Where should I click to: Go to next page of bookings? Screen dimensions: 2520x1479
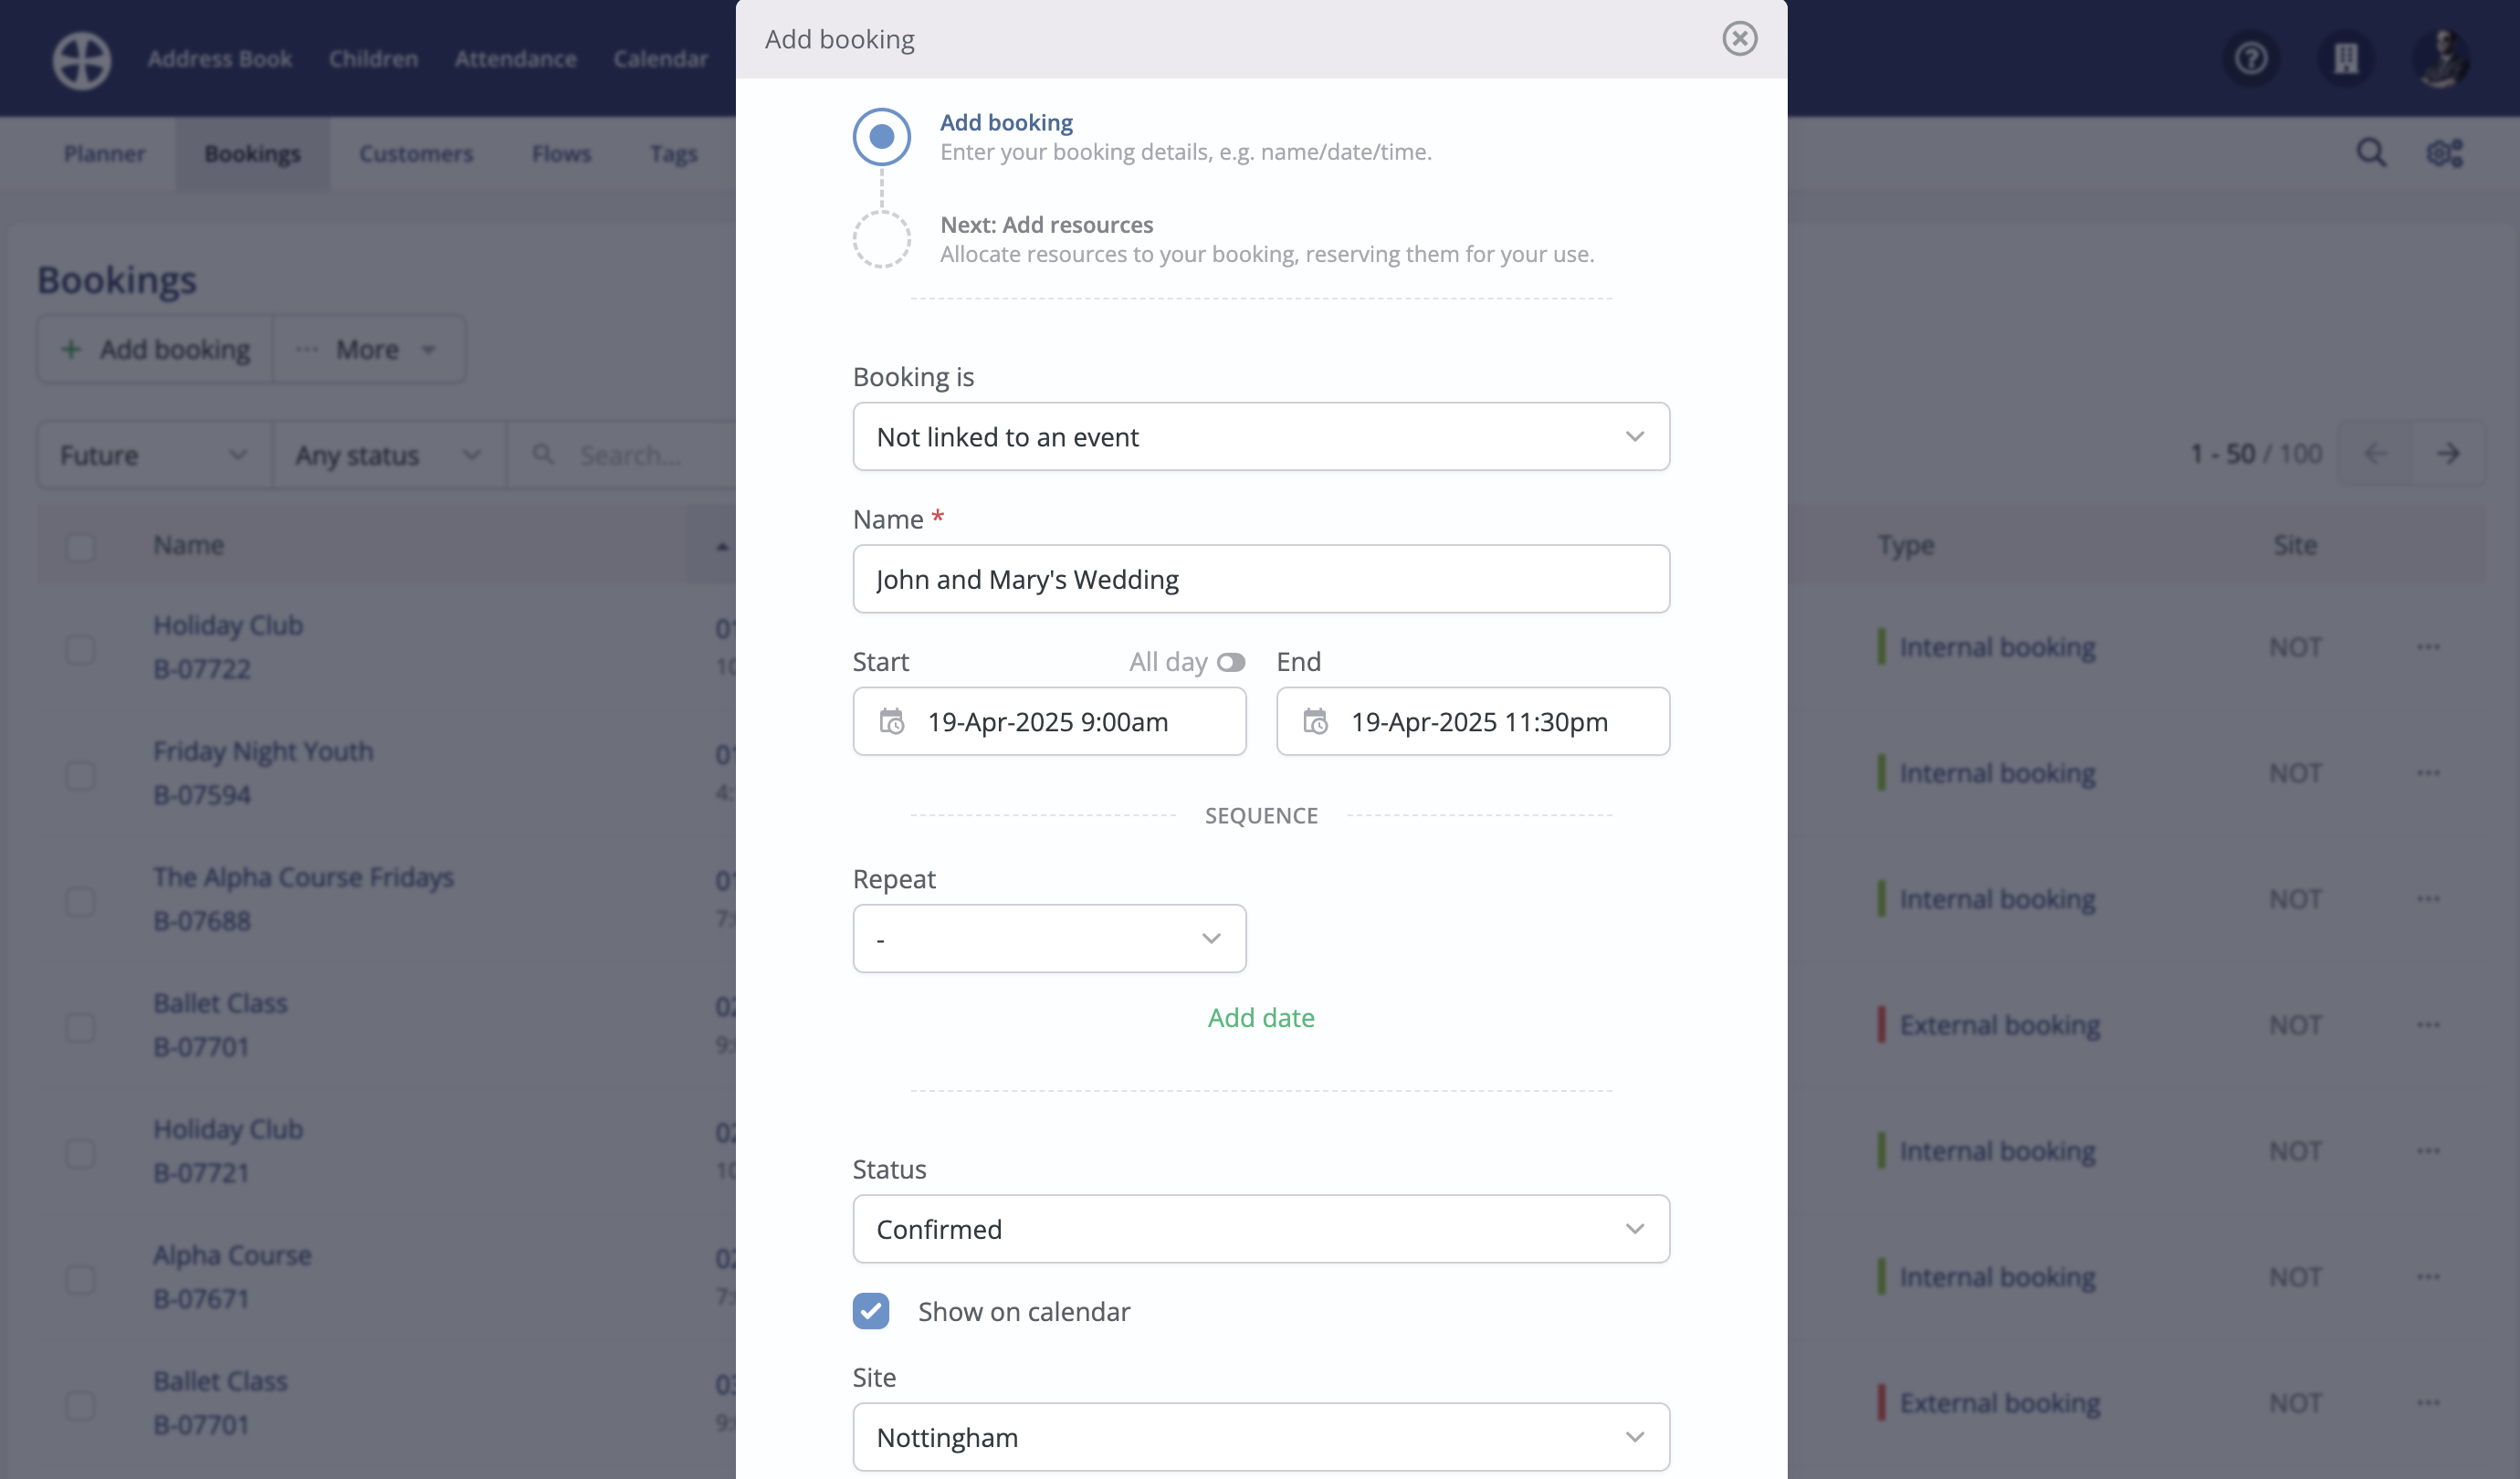click(2447, 454)
